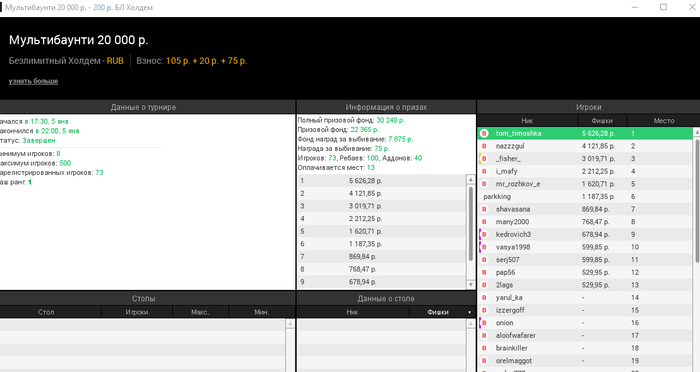Screen dimensions: 700x372
Task: Select player row vasya1998
Action: pos(585,247)
